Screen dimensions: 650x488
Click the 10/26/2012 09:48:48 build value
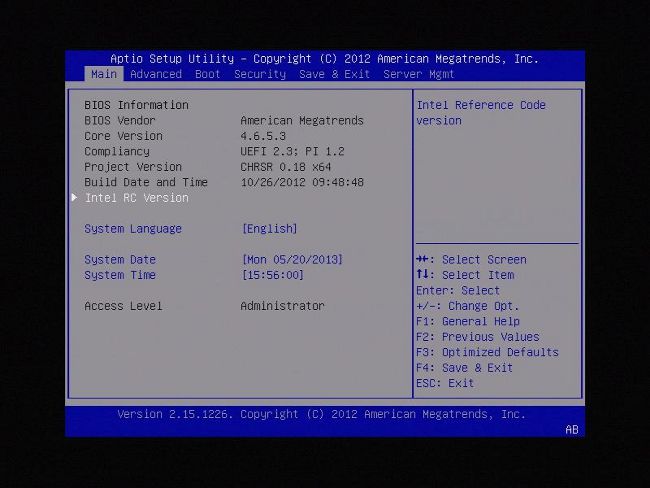click(x=302, y=182)
